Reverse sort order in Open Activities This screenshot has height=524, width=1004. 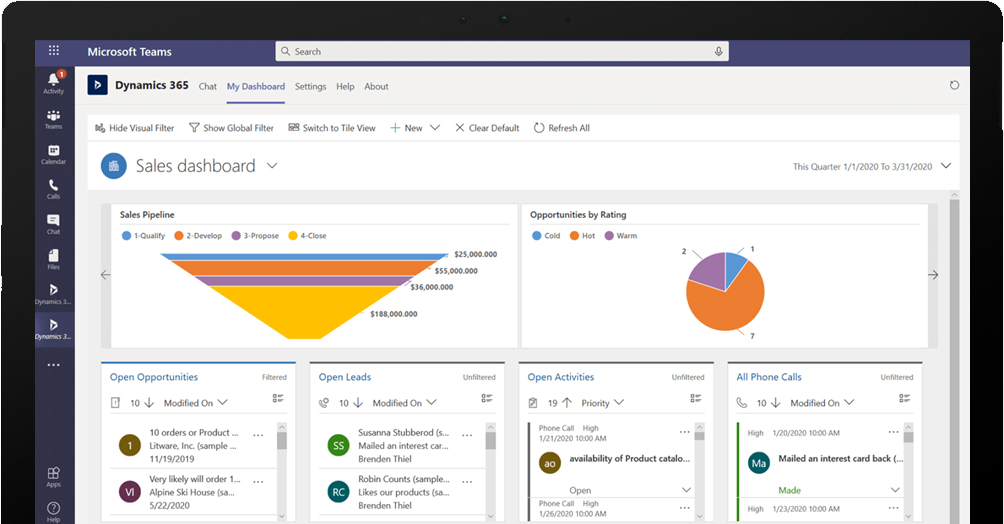coord(567,403)
